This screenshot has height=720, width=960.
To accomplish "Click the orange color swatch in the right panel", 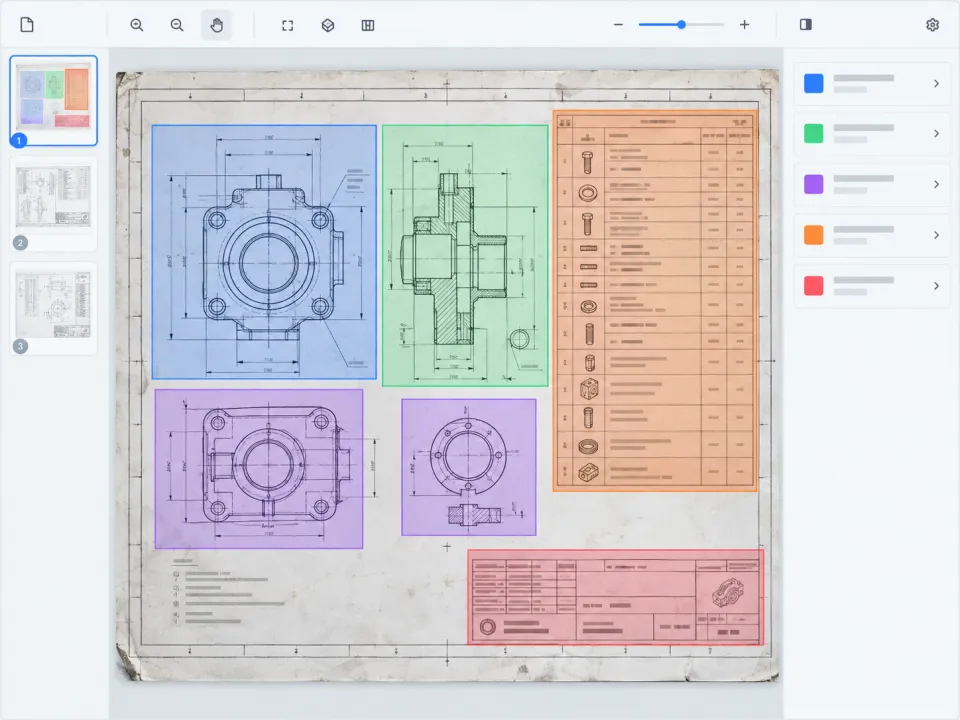I will [814, 235].
